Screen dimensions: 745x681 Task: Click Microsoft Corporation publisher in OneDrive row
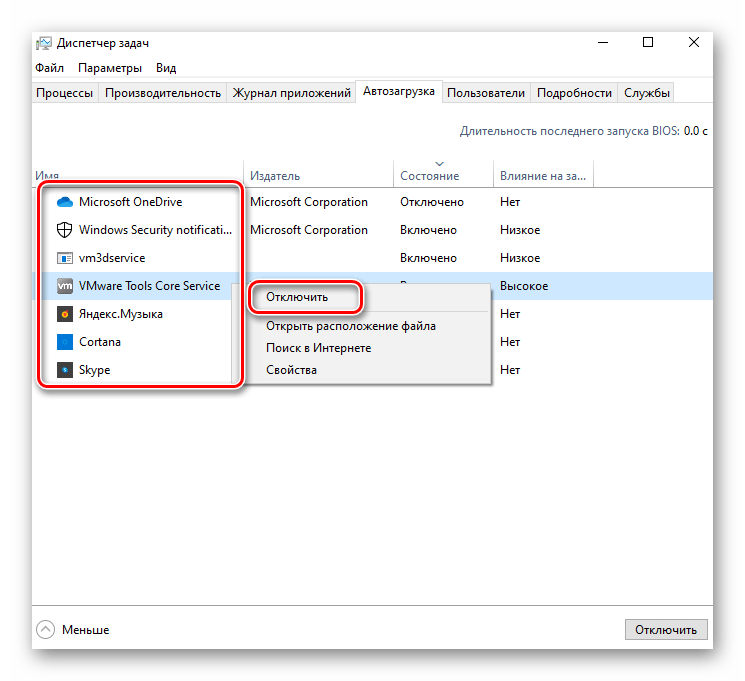309,202
